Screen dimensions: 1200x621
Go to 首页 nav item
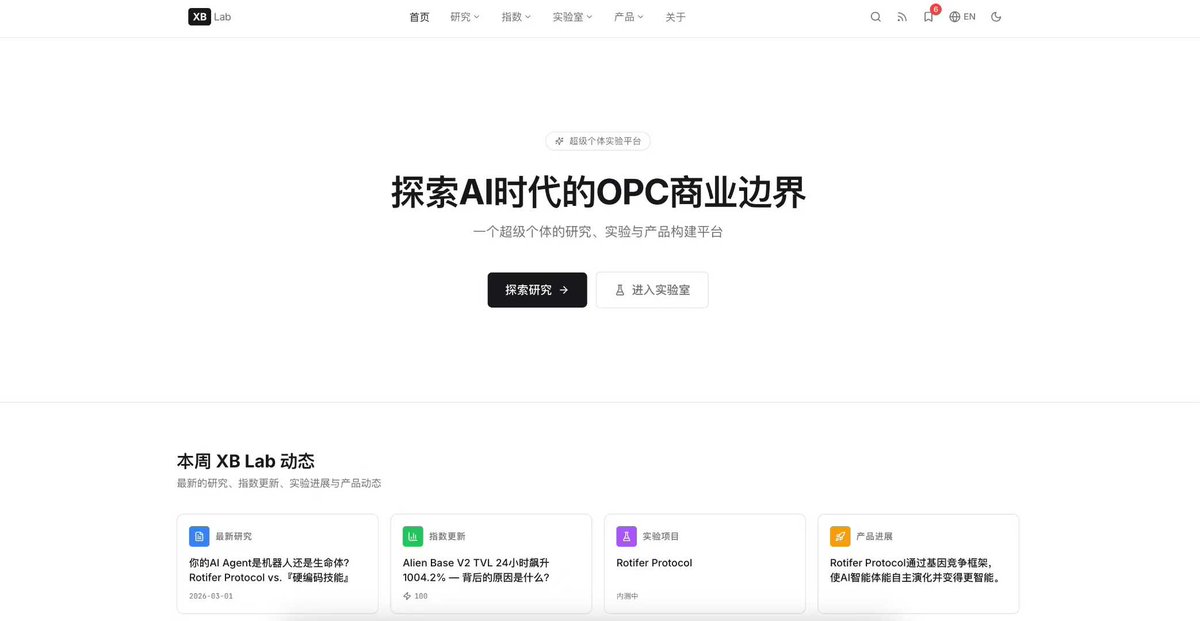(420, 17)
